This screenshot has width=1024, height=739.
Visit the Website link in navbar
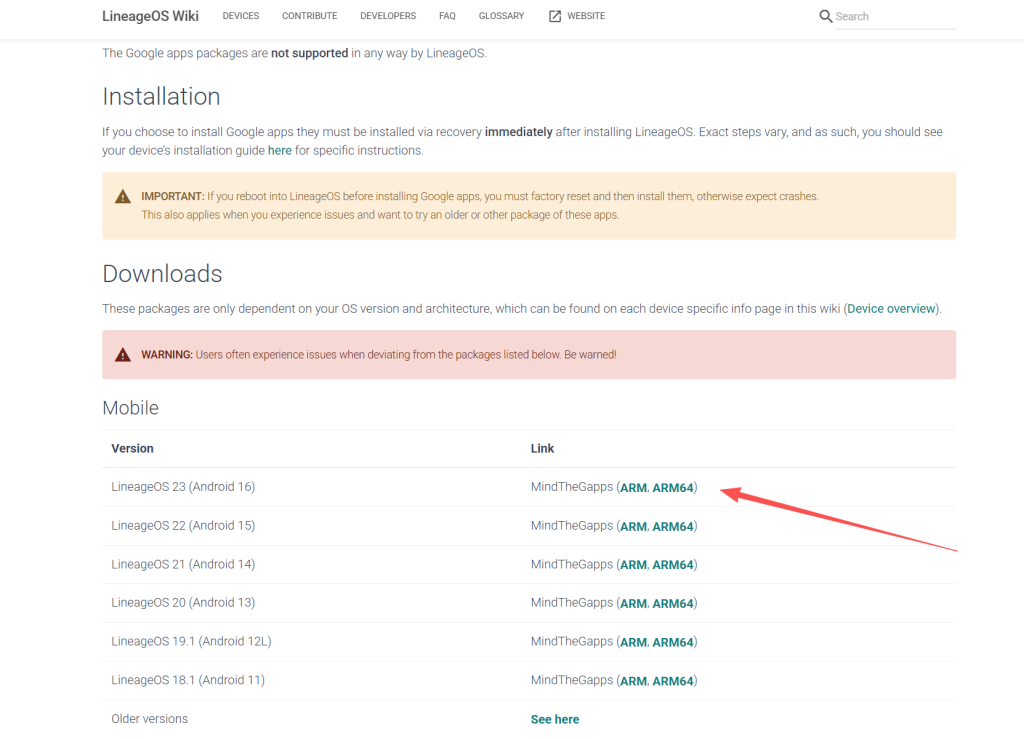(586, 16)
